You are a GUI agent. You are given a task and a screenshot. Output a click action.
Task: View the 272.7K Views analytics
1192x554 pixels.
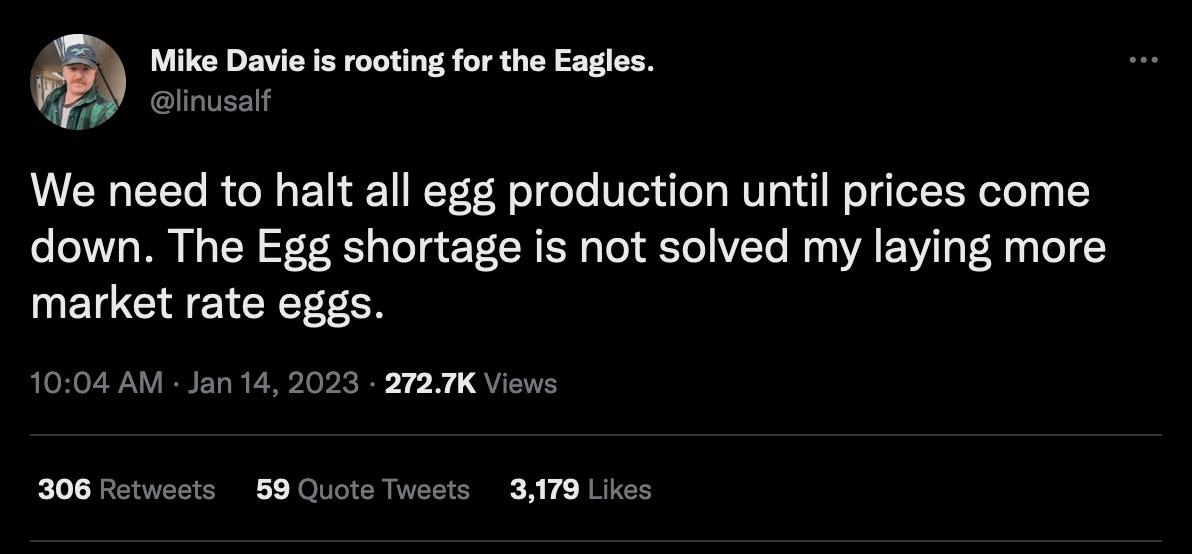470,382
